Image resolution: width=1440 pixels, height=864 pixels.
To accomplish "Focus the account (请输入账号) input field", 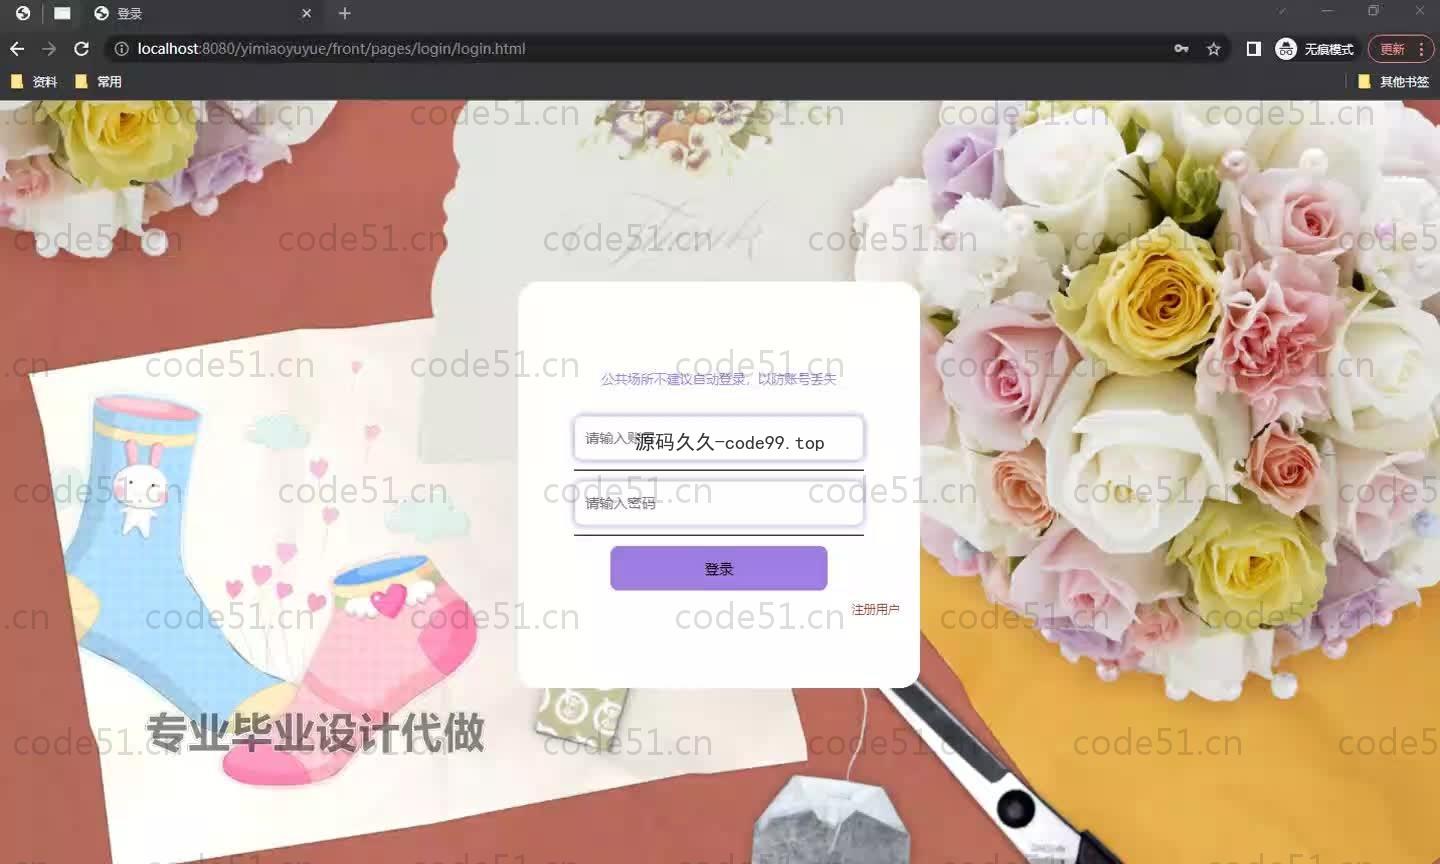I will coord(718,439).
